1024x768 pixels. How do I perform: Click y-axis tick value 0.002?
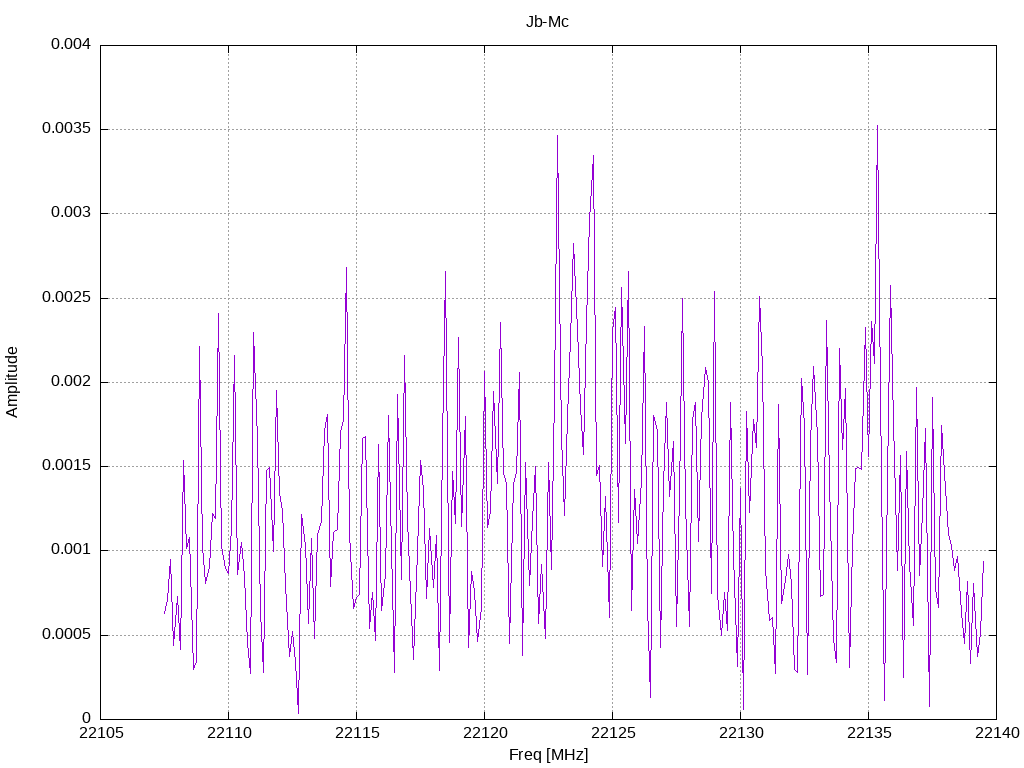(71, 382)
